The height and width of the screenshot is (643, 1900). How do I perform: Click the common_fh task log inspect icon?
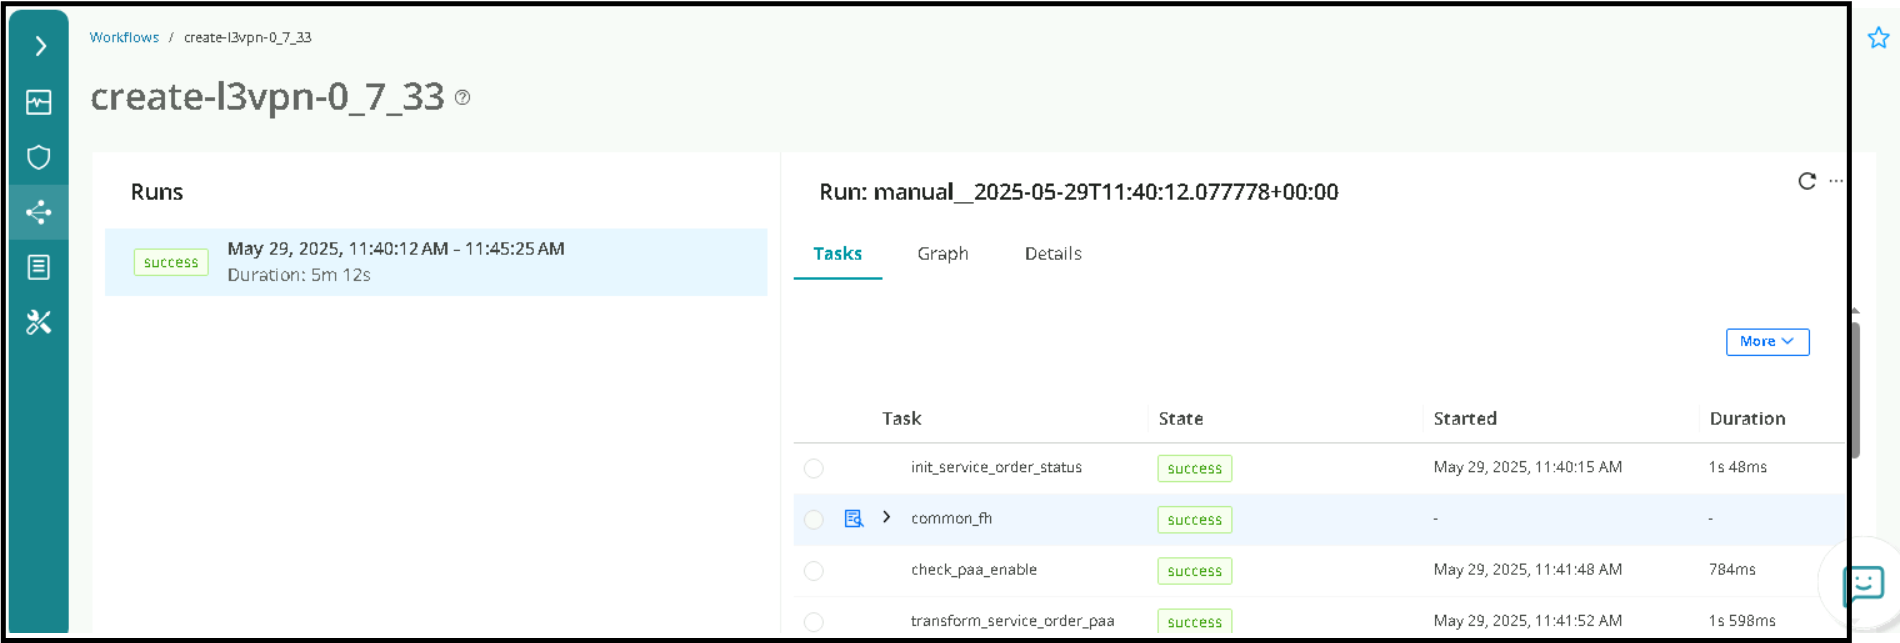click(x=853, y=518)
